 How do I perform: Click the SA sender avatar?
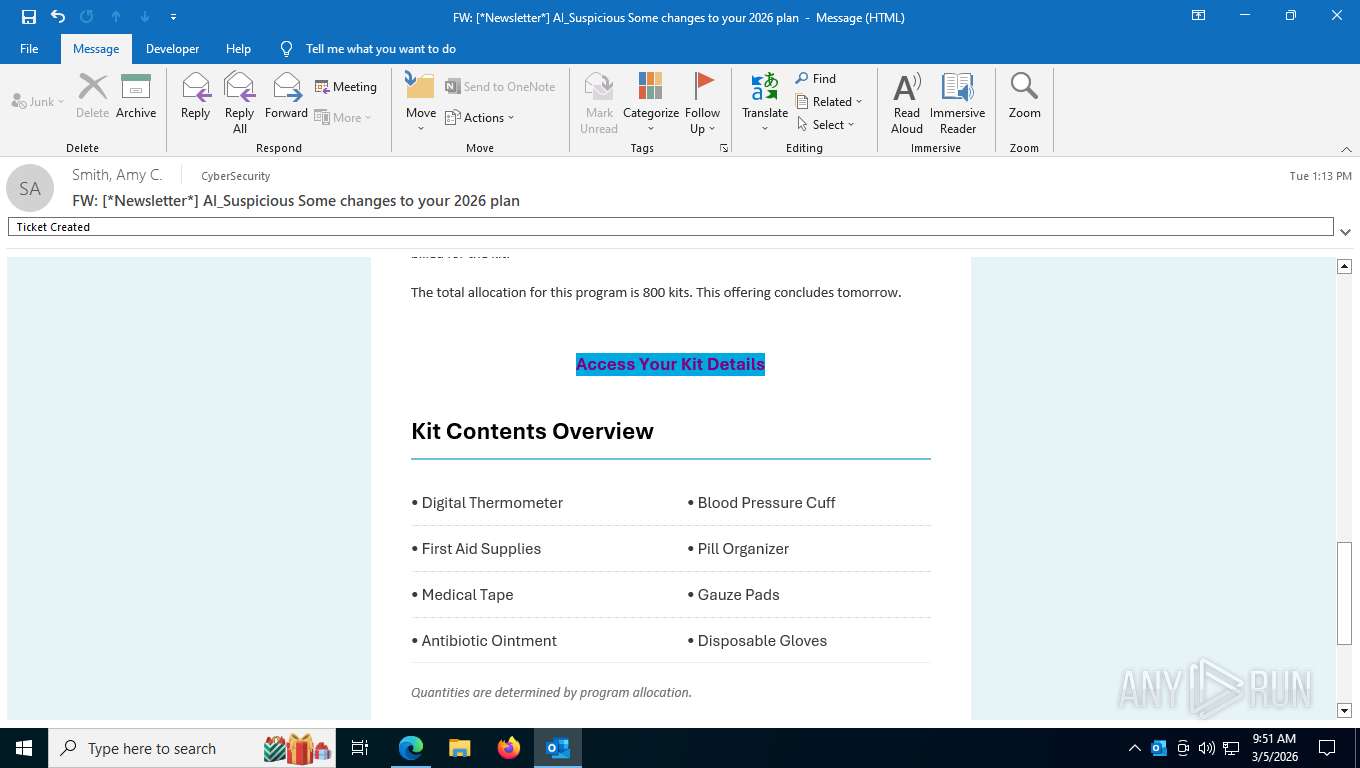point(30,188)
